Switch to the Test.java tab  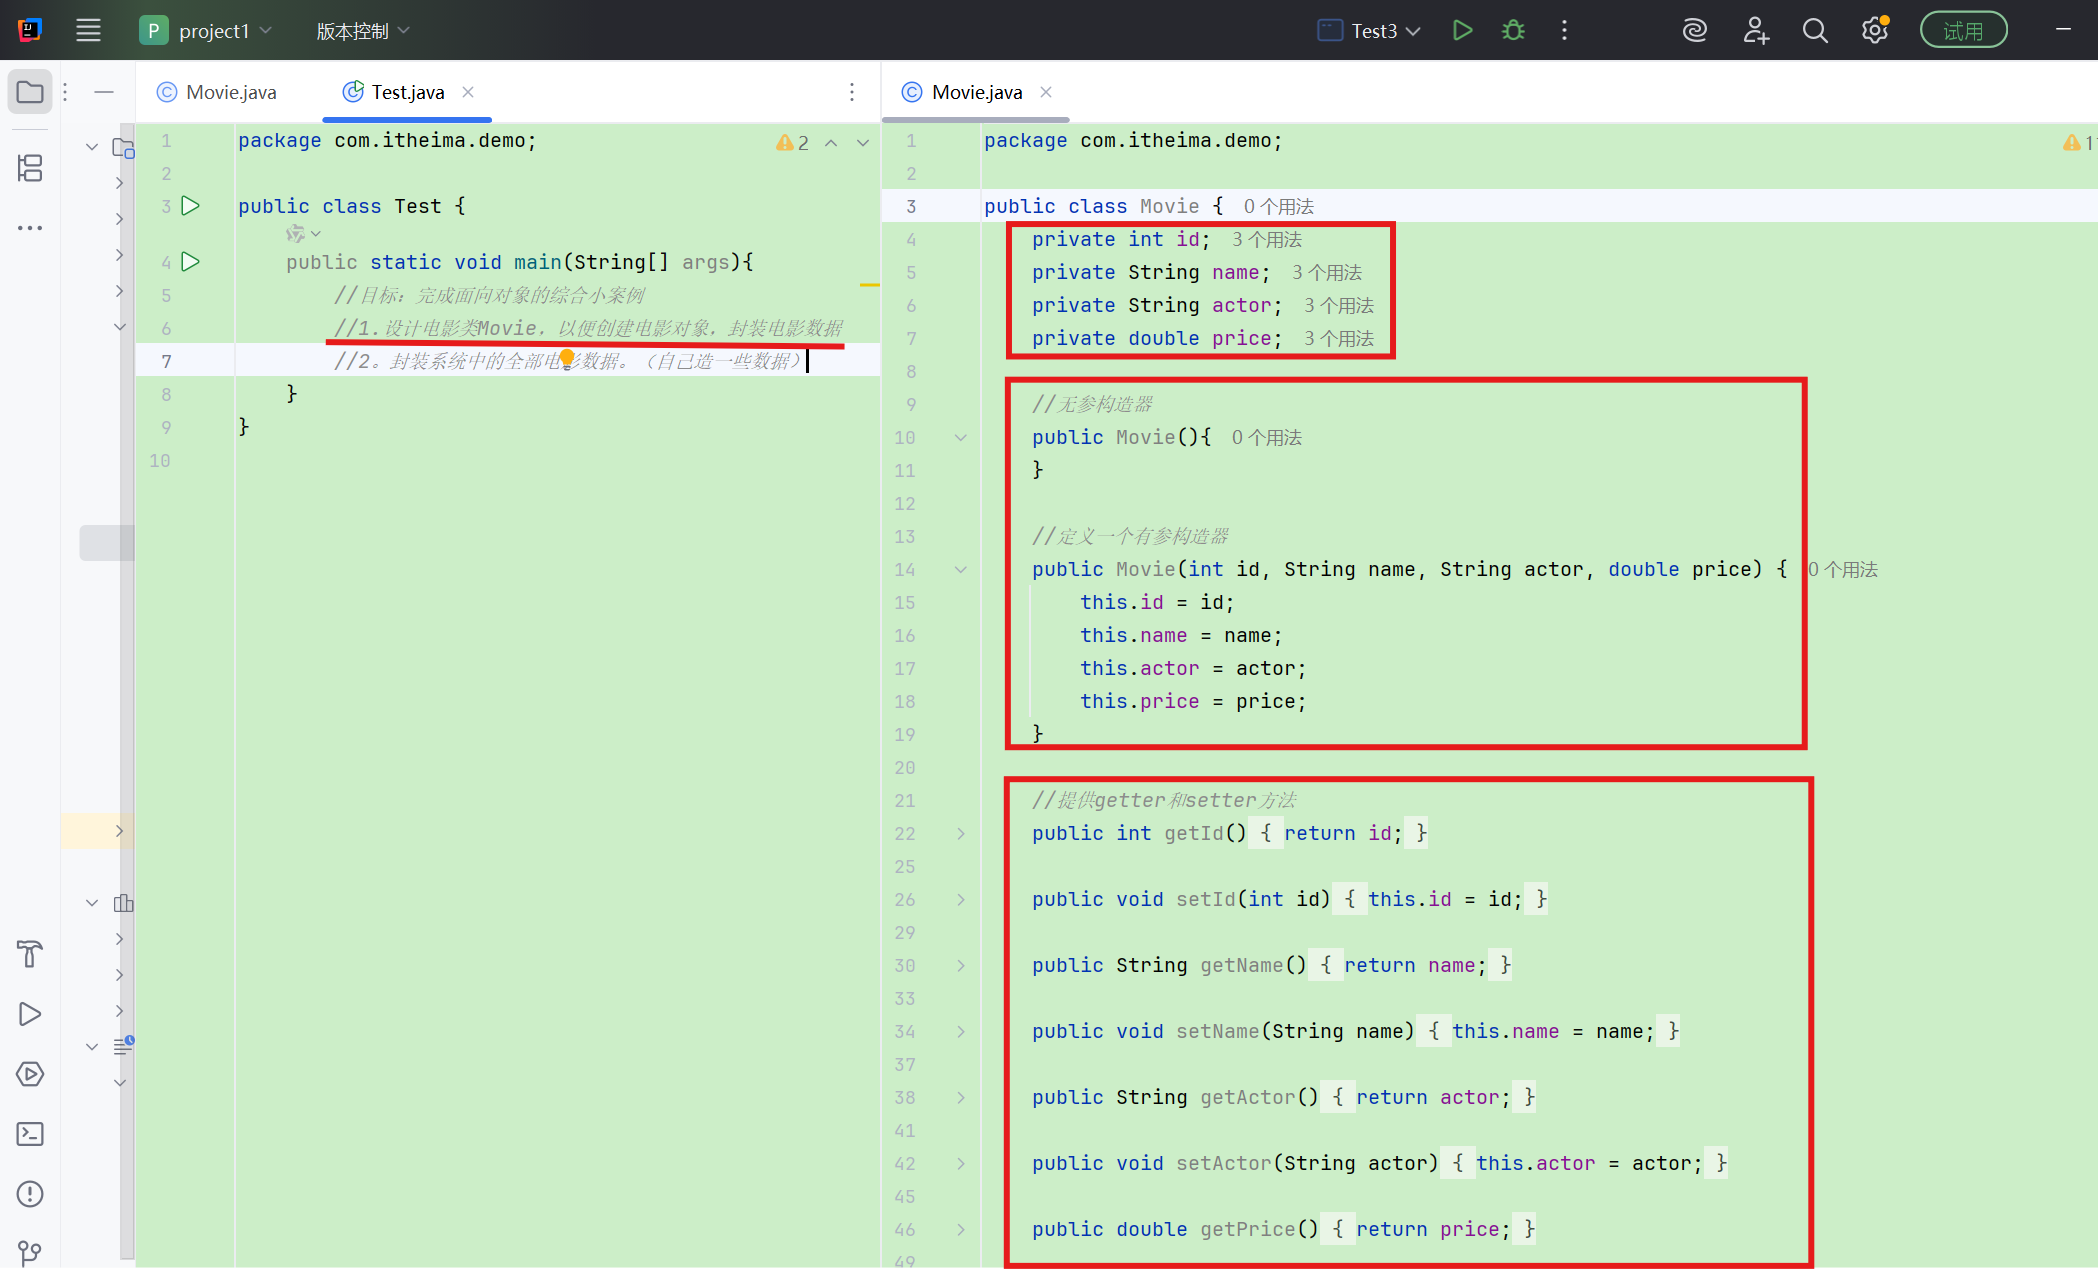407,92
